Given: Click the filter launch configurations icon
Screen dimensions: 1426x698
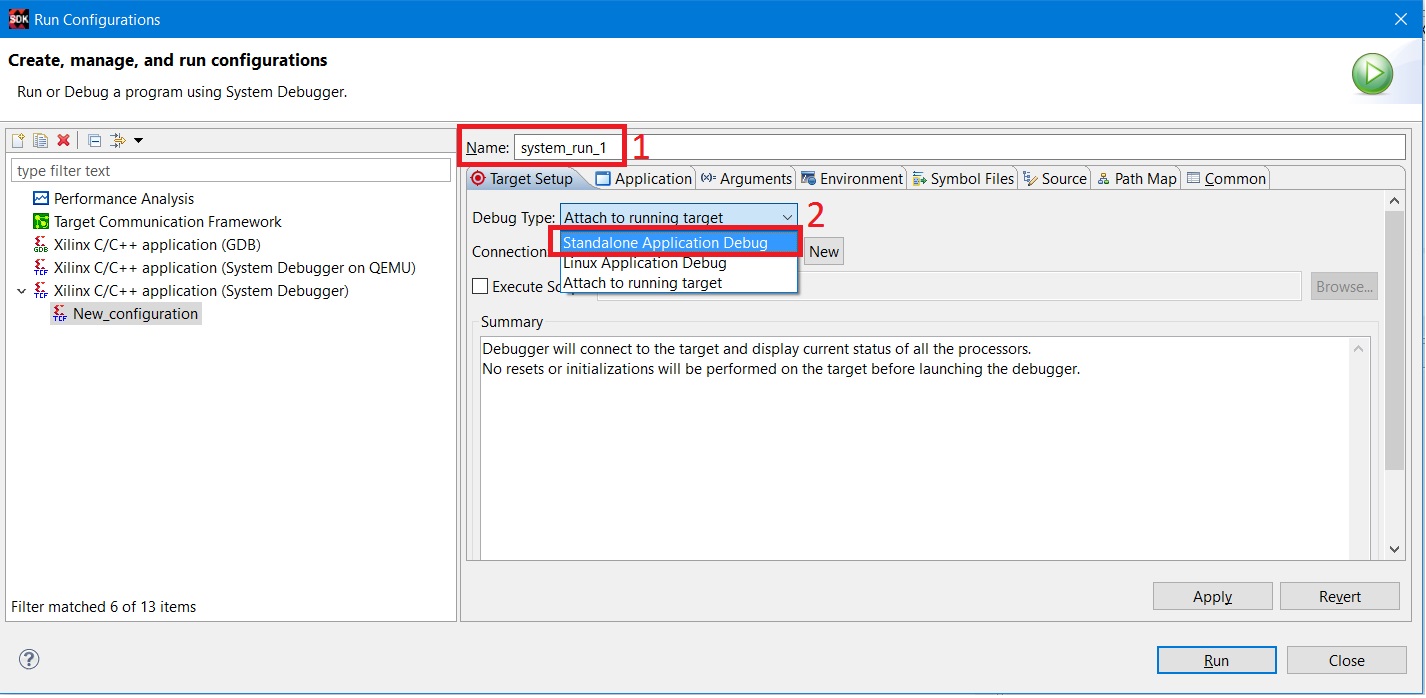Looking at the screenshot, I should [117, 140].
